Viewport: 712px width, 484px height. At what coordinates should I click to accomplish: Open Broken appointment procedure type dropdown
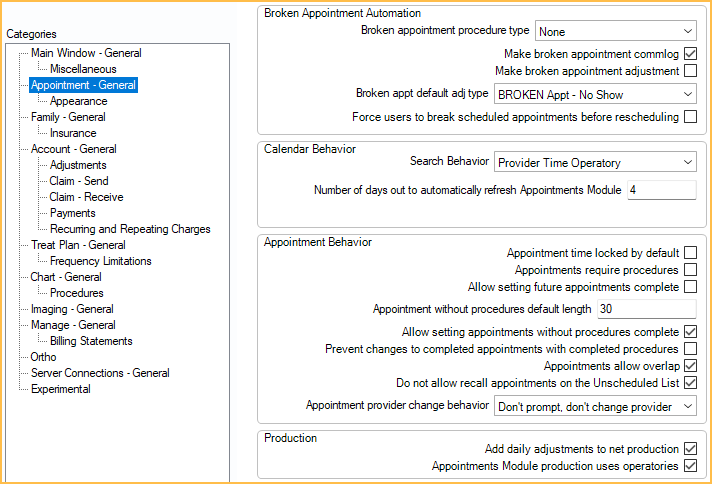[x=616, y=31]
